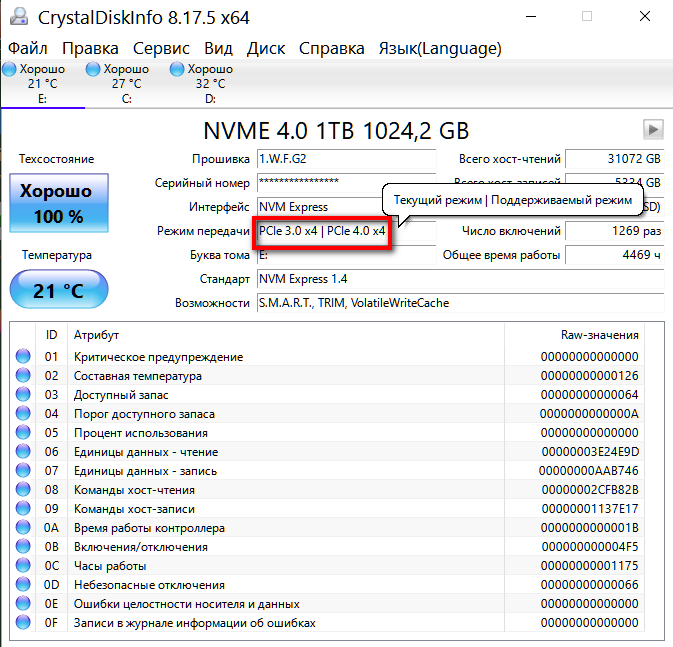
Task: Click the Возможности field with TRIM
Action: (x=460, y=303)
